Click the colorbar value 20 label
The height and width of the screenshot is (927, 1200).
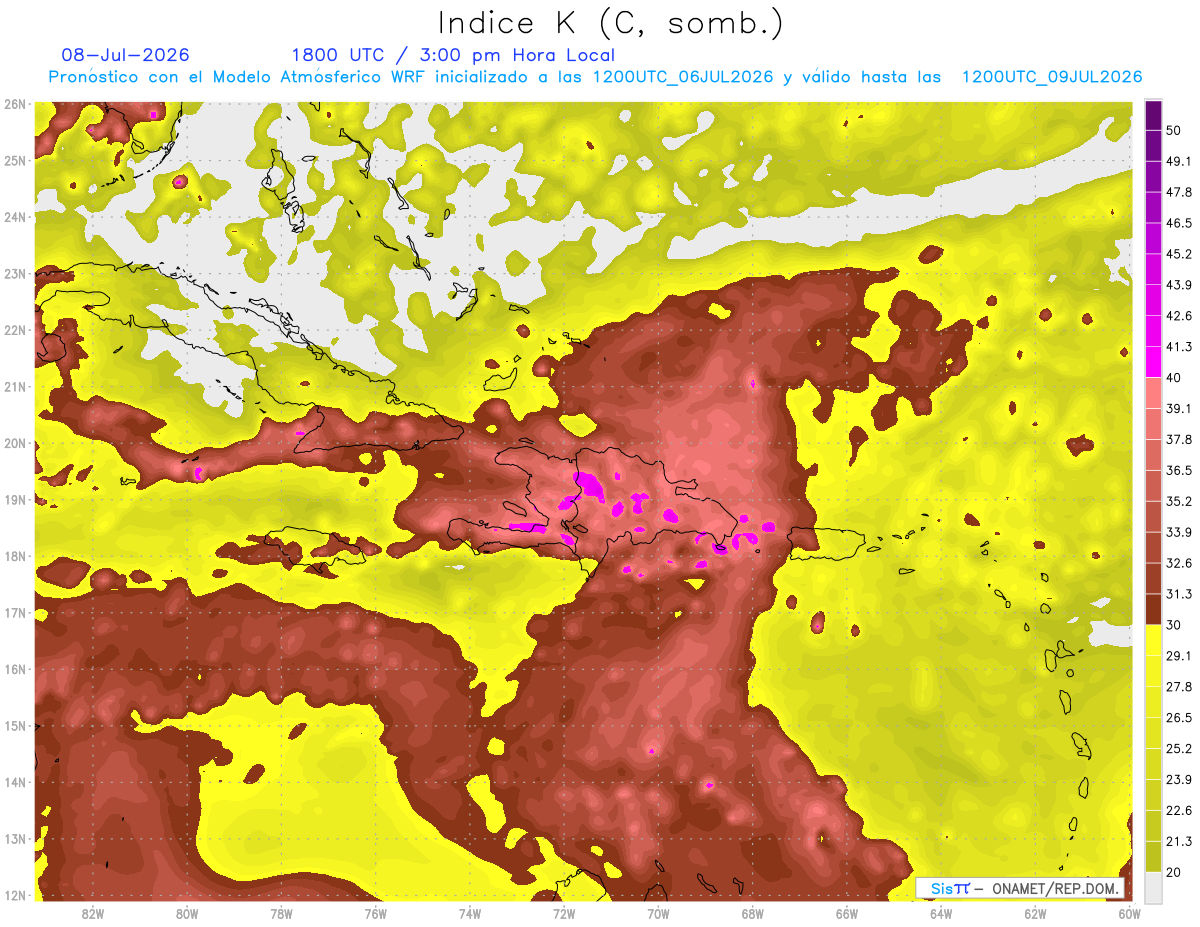click(x=1175, y=872)
